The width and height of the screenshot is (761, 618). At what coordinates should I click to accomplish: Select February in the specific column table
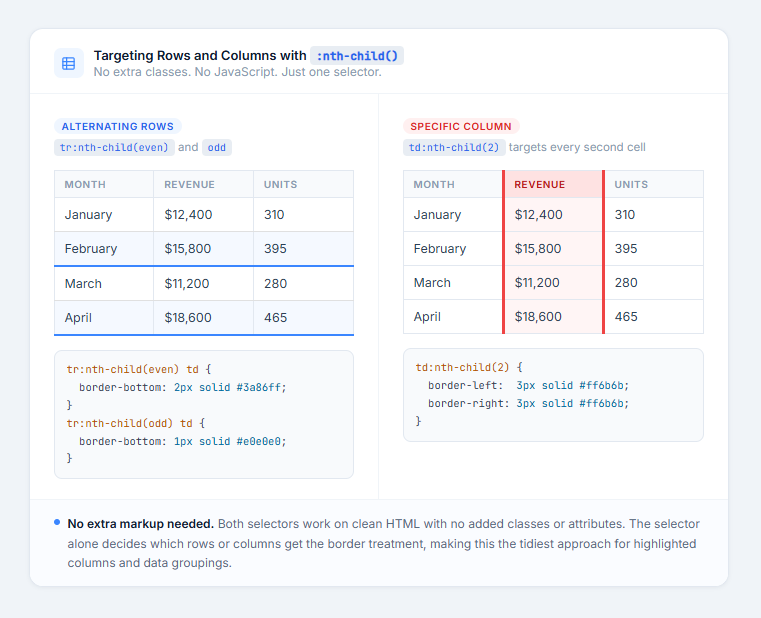click(453, 249)
